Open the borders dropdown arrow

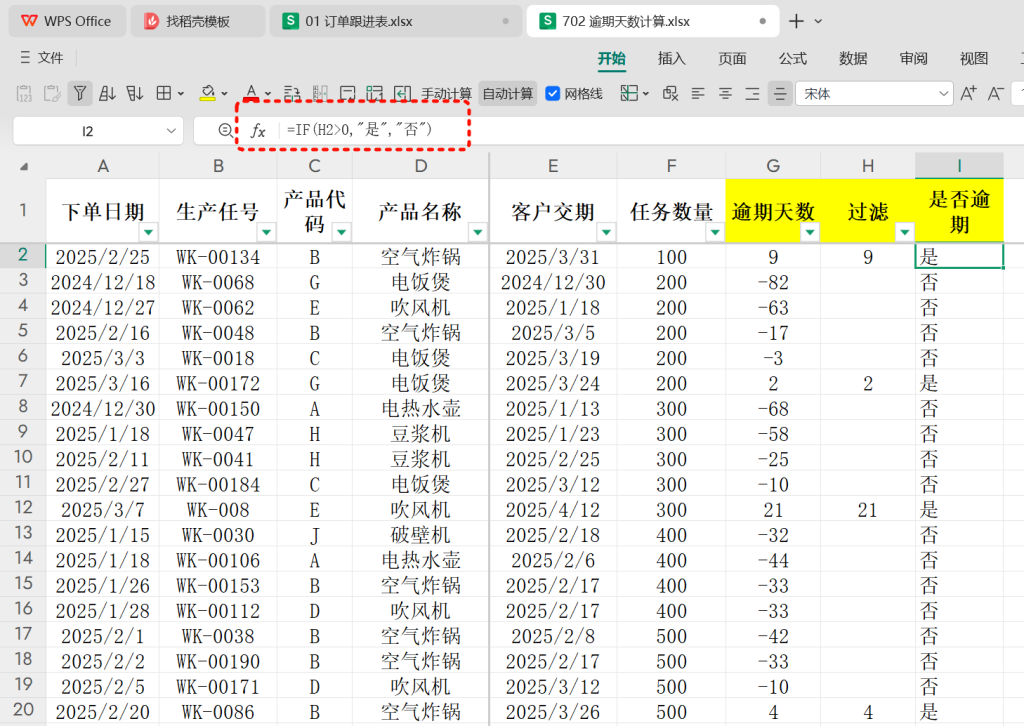(181, 94)
